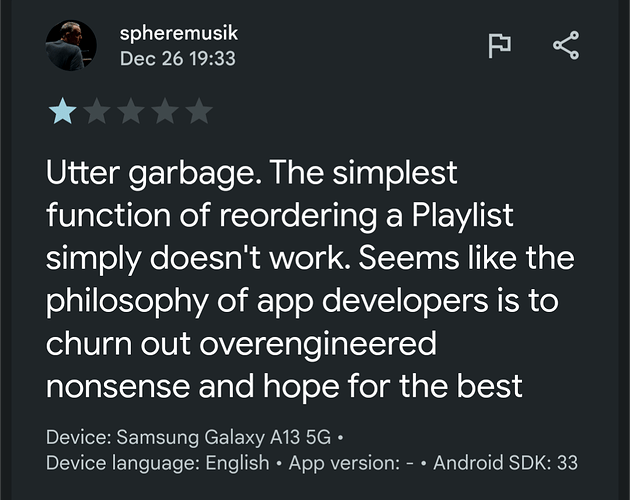630x500 pixels.
Task: Click the second star in the rating
Action: tap(96, 110)
